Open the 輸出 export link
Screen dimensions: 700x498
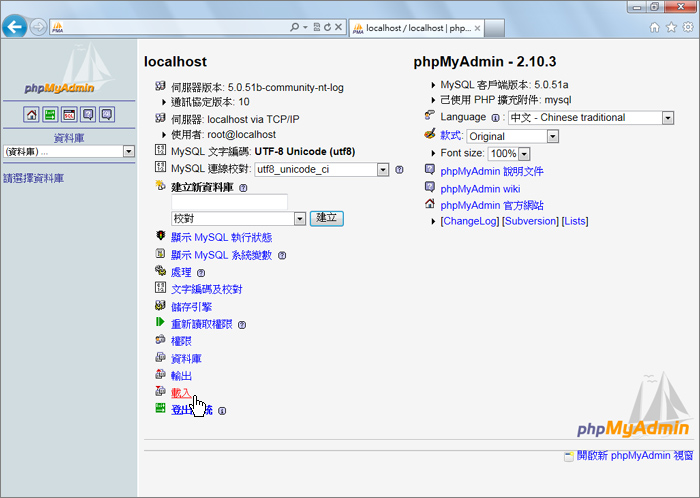pos(181,376)
